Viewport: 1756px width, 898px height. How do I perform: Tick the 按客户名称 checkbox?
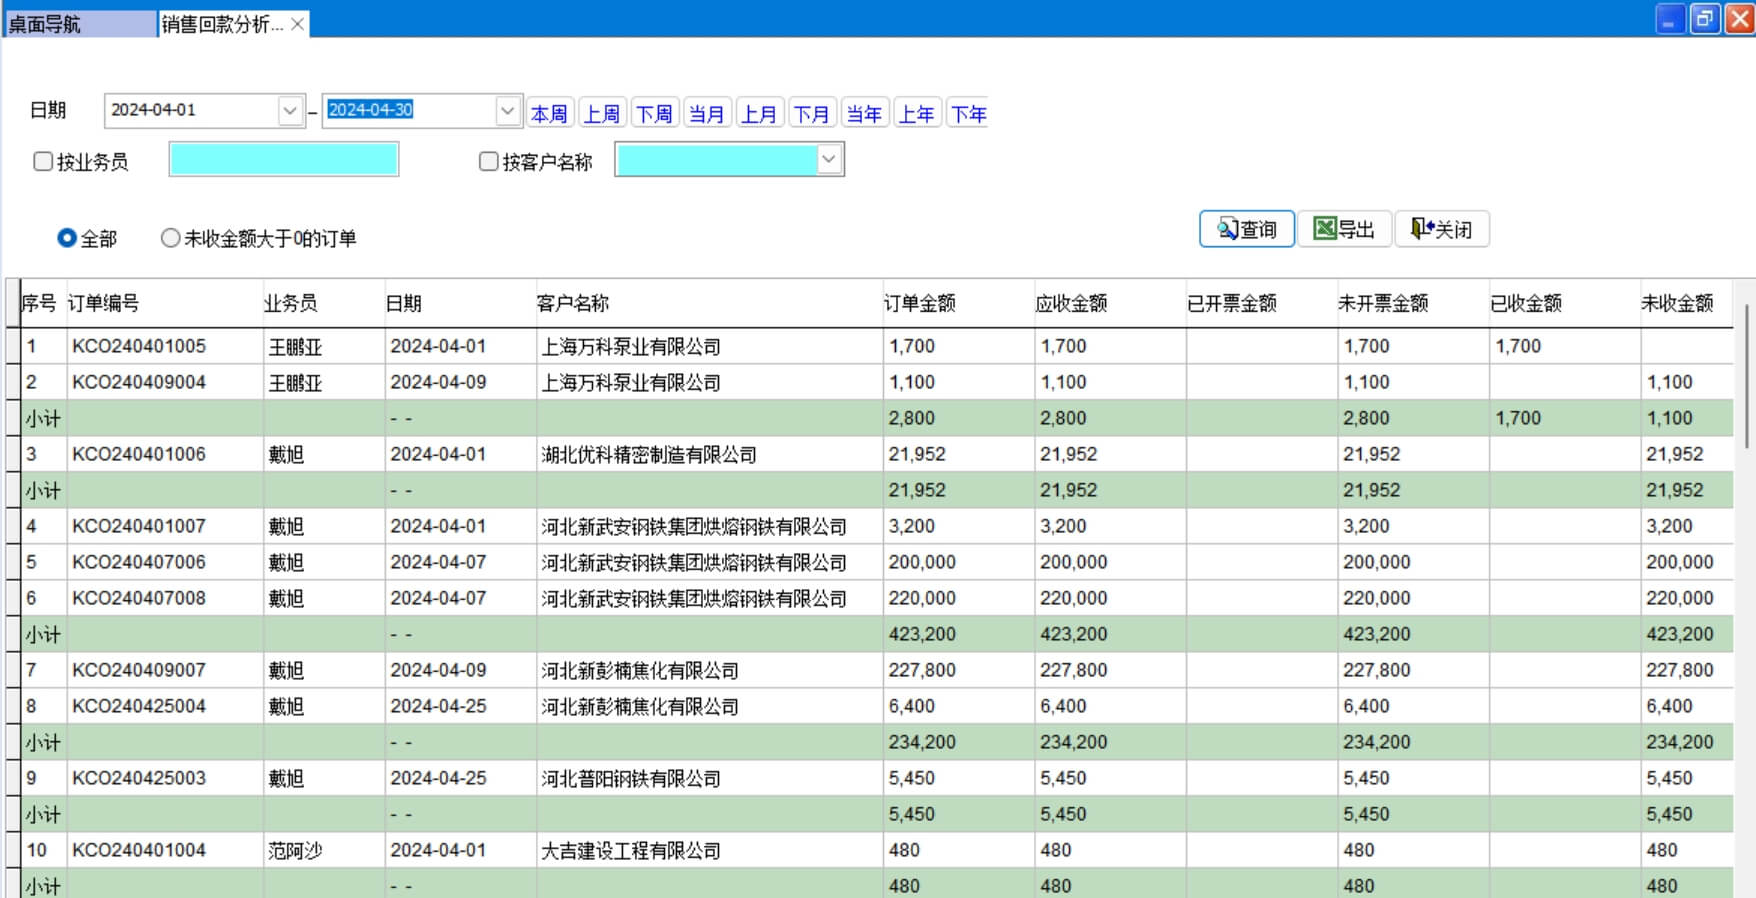coord(488,161)
